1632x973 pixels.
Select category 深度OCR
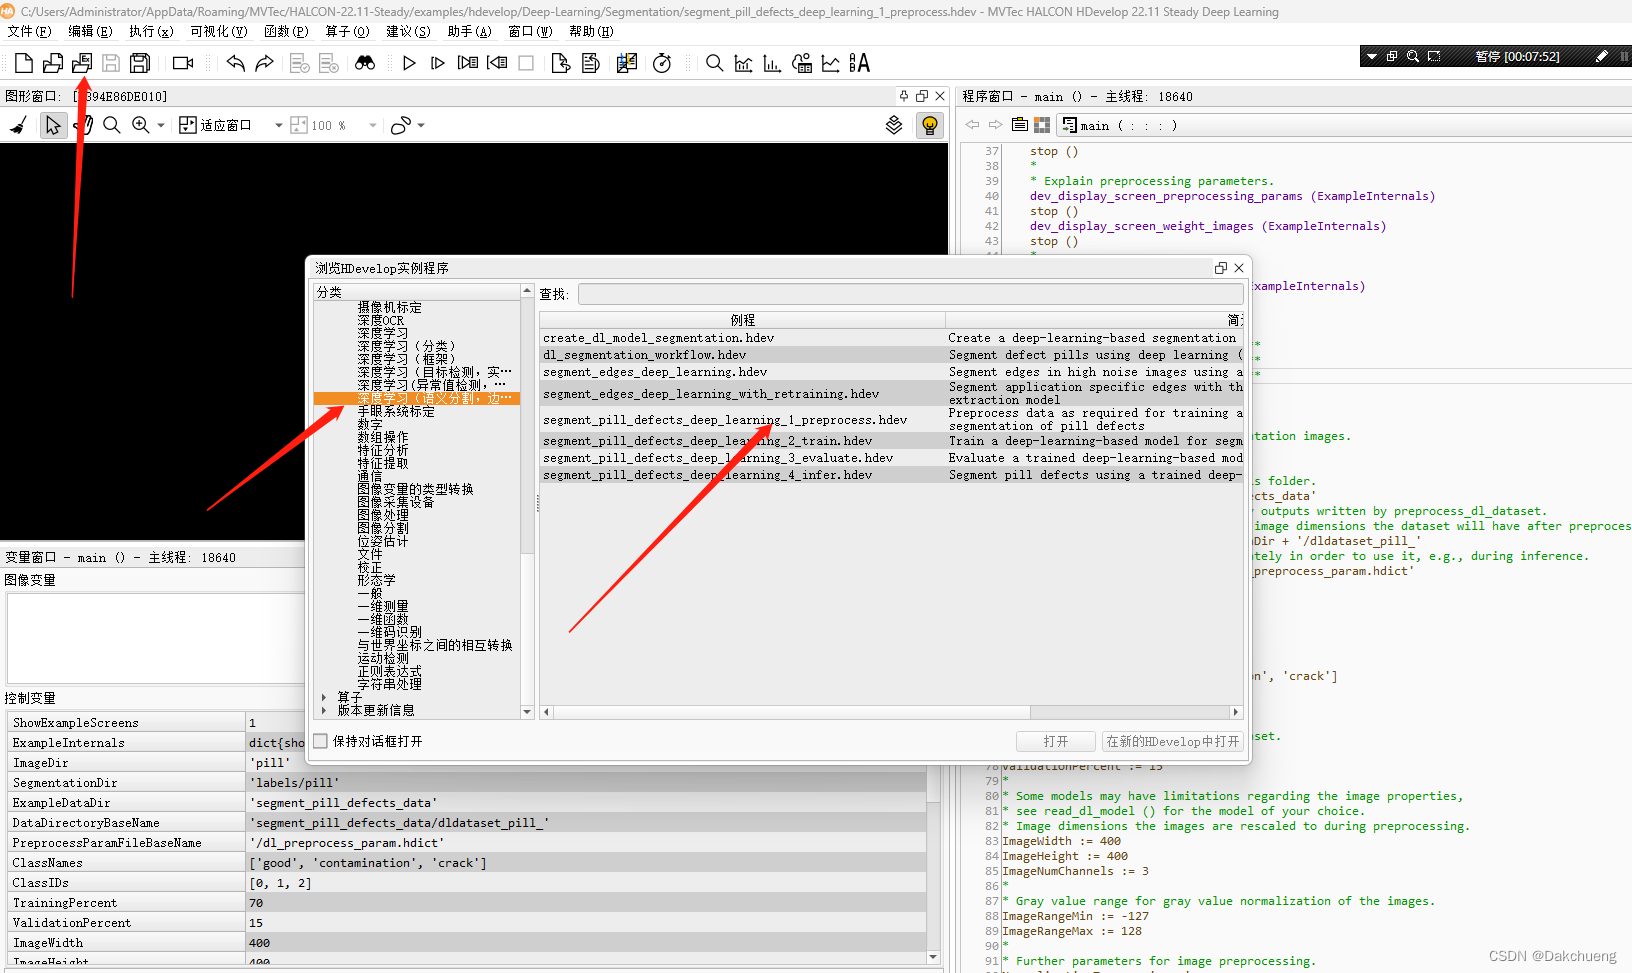click(381, 320)
